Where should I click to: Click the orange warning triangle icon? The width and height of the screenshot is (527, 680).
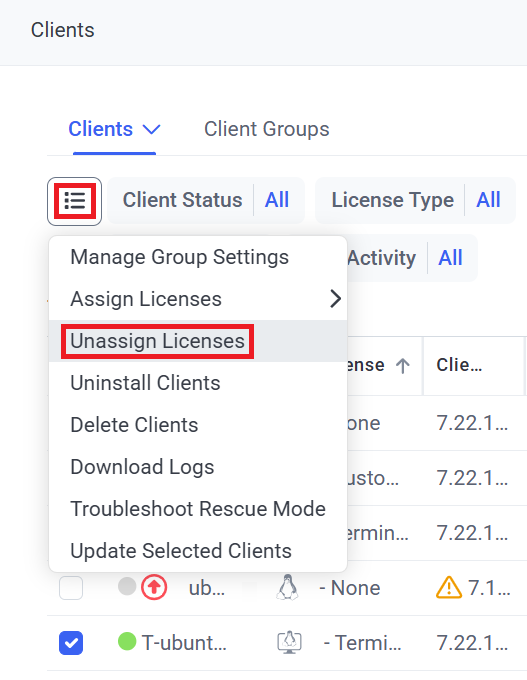pyautogui.click(x=449, y=587)
